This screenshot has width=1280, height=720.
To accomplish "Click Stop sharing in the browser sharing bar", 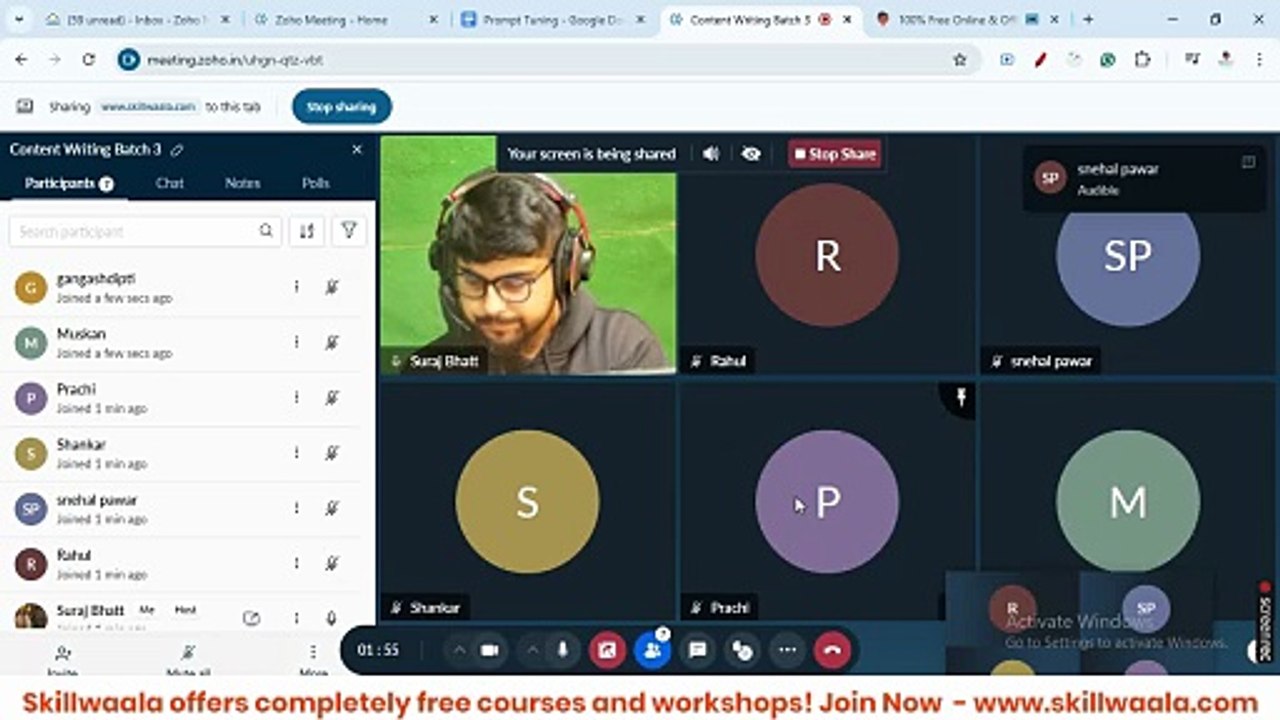I will (341, 107).
